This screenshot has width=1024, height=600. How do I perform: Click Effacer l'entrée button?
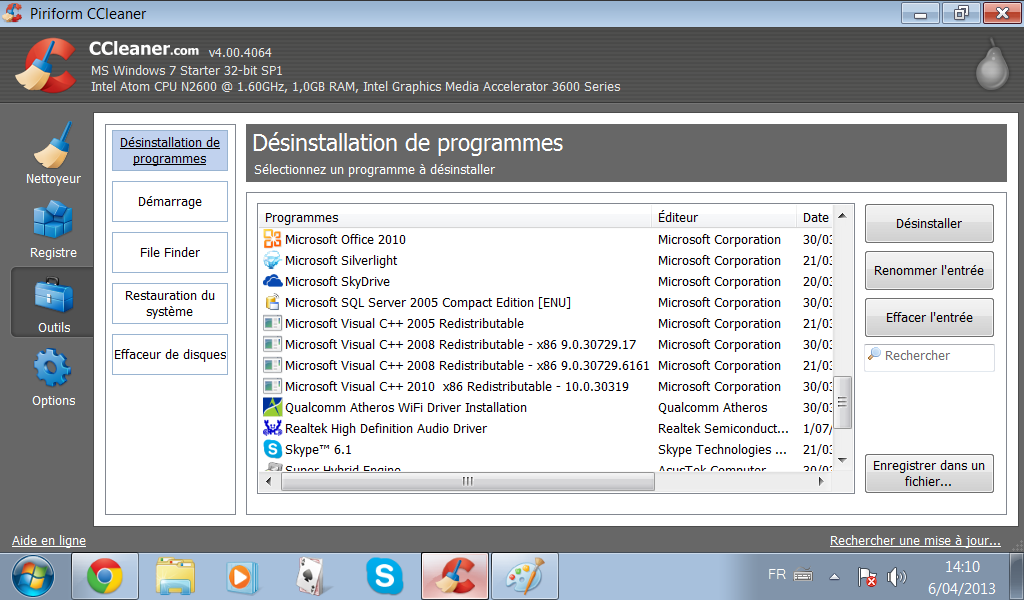coord(929,317)
